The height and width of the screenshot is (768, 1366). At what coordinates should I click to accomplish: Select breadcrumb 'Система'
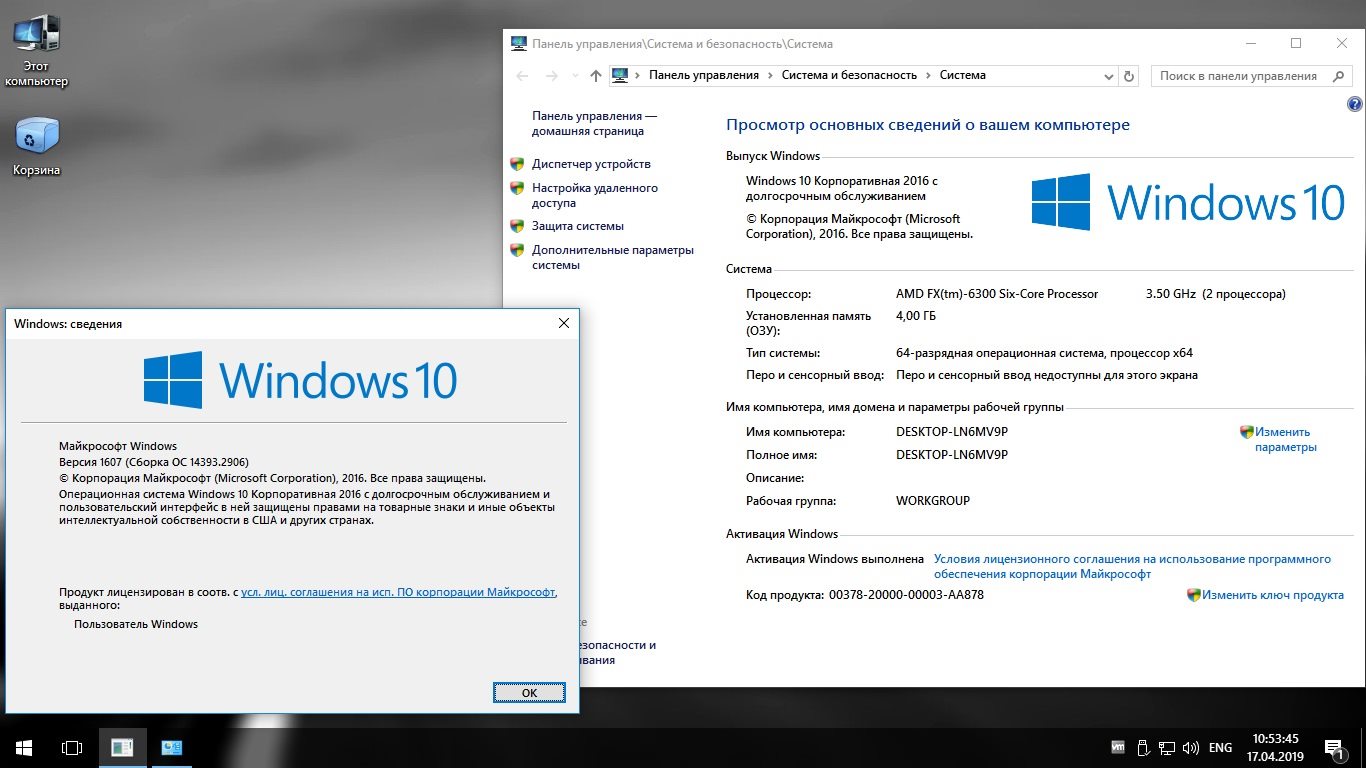tap(962, 75)
